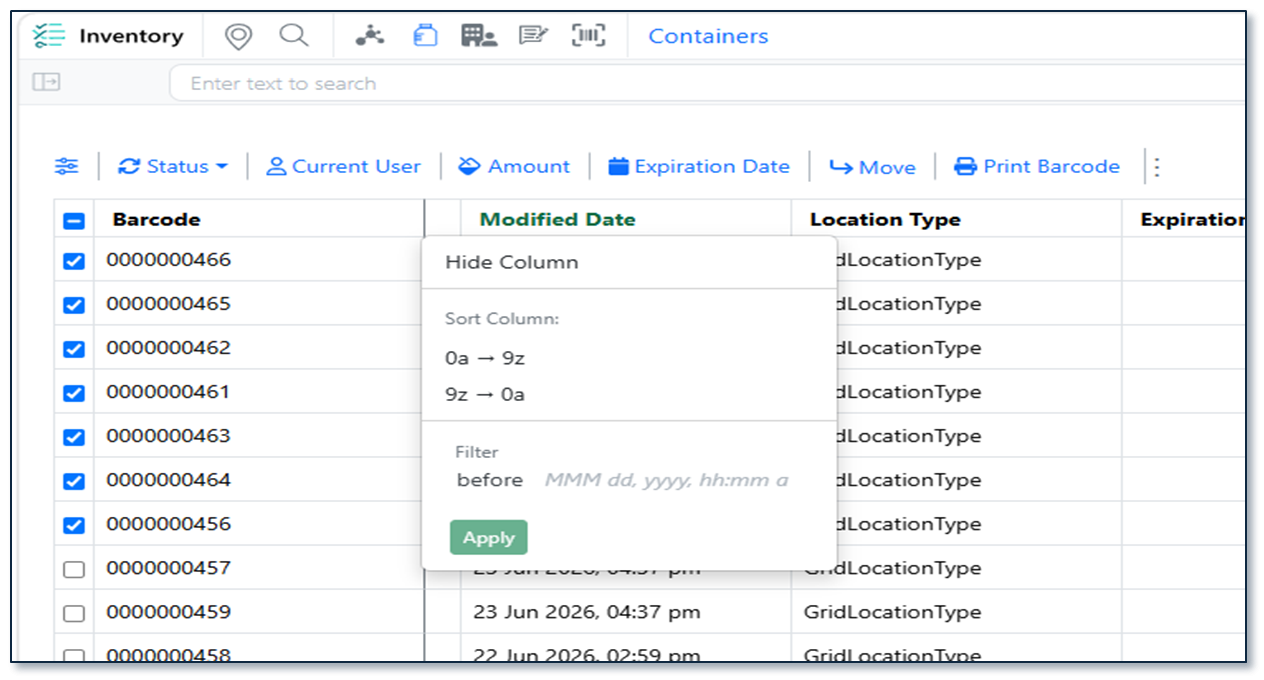Choose Hide Column in the popup menu
The image size is (1264, 680).
[512, 263]
